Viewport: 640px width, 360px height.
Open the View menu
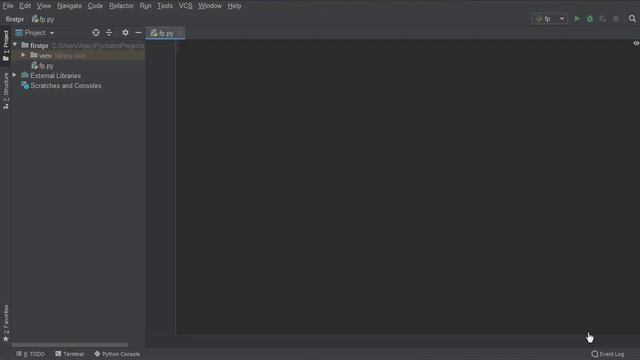44,6
